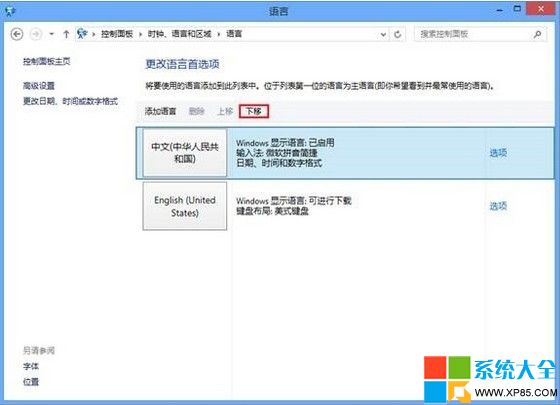Click '键盘布局: 美式键盘' text
This screenshot has height=405, width=560.
click(272, 211)
